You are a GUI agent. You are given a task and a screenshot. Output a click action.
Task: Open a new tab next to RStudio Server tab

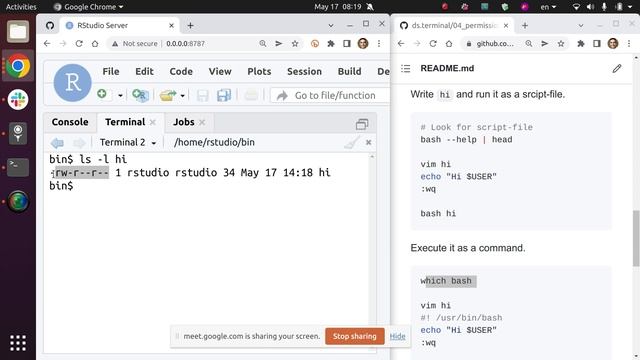point(190,25)
